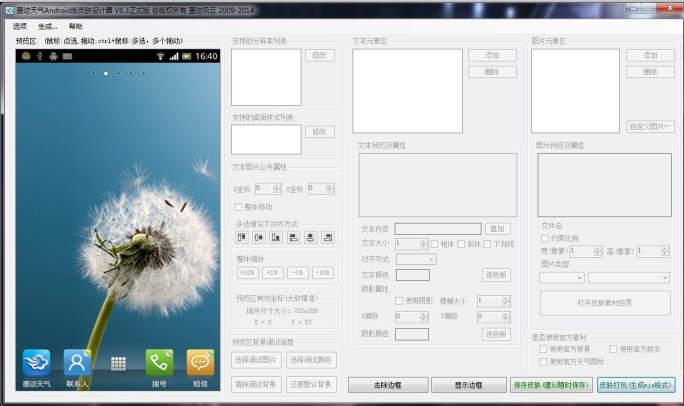Click the green 拨号 phone icon

[159, 363]
